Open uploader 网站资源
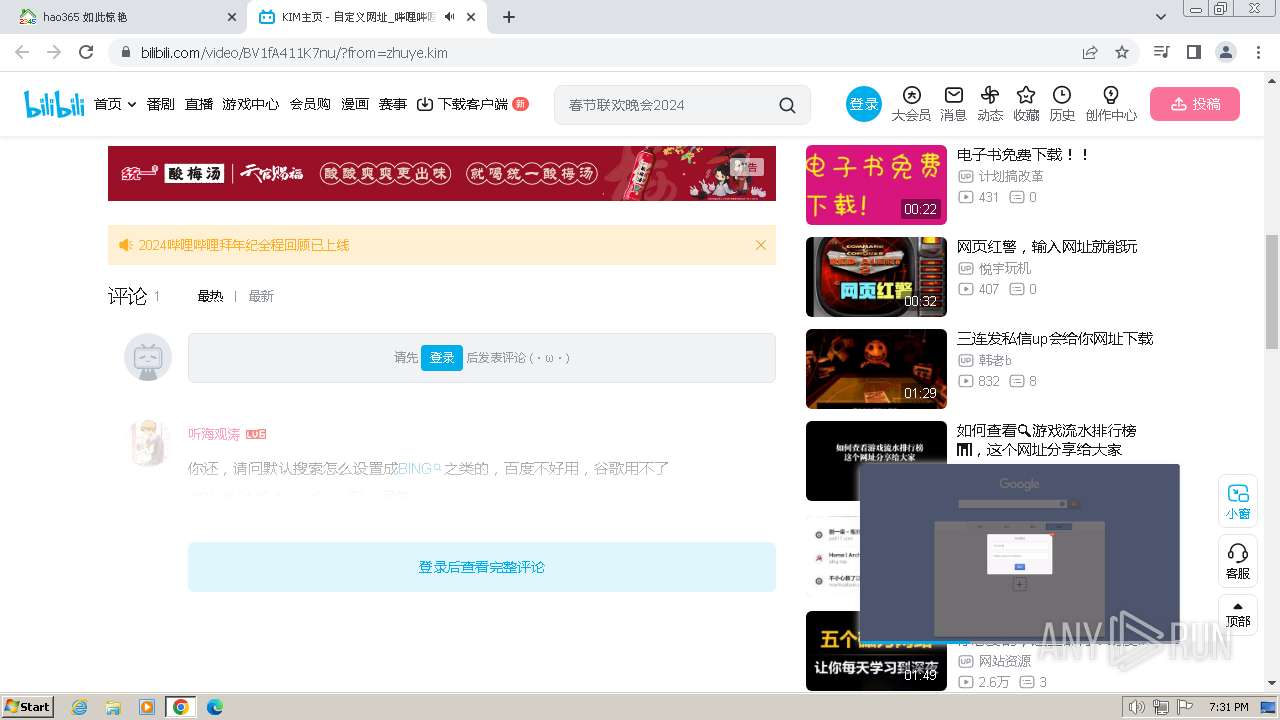The width and height of the screenshot is (1280, 720). point(1005,661)
